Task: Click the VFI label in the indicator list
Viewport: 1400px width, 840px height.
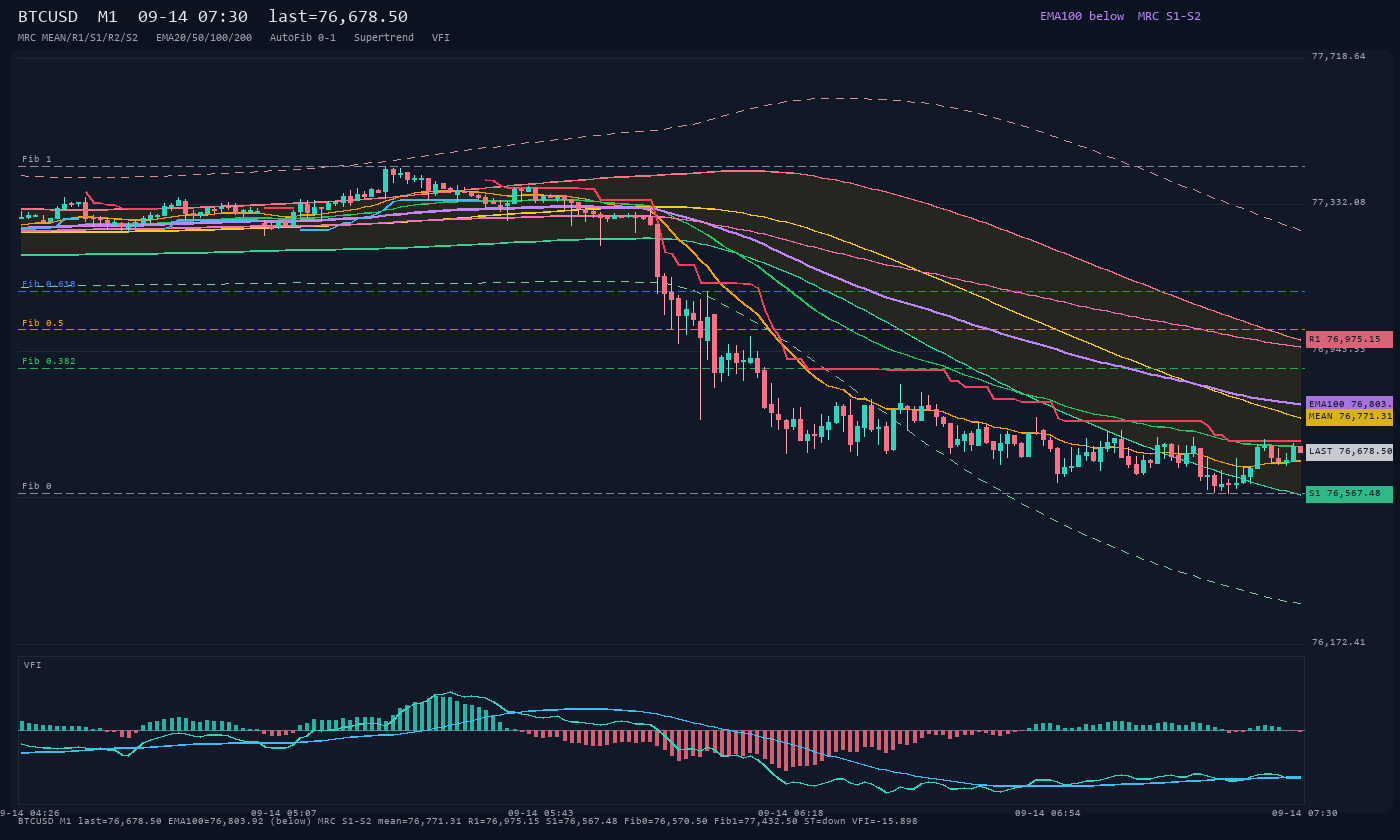Action: click(441, 37)
